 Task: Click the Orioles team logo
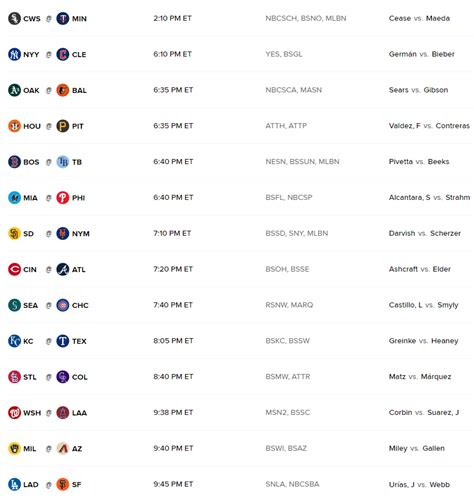pos(63,90)
